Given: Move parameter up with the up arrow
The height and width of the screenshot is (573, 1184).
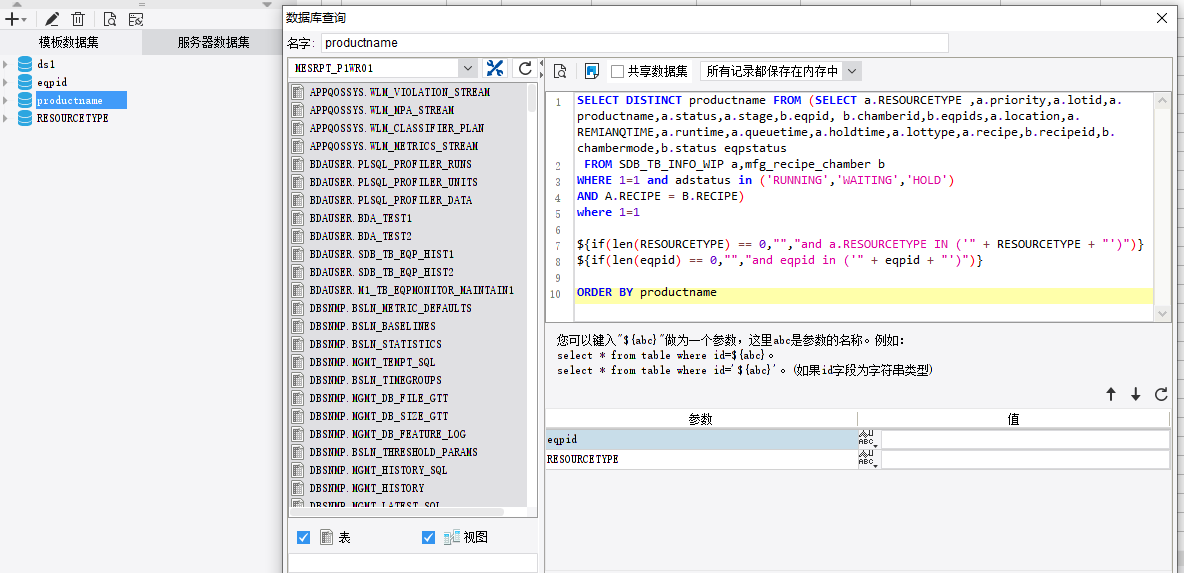Looking at the screenshot, I should 1111,394.
